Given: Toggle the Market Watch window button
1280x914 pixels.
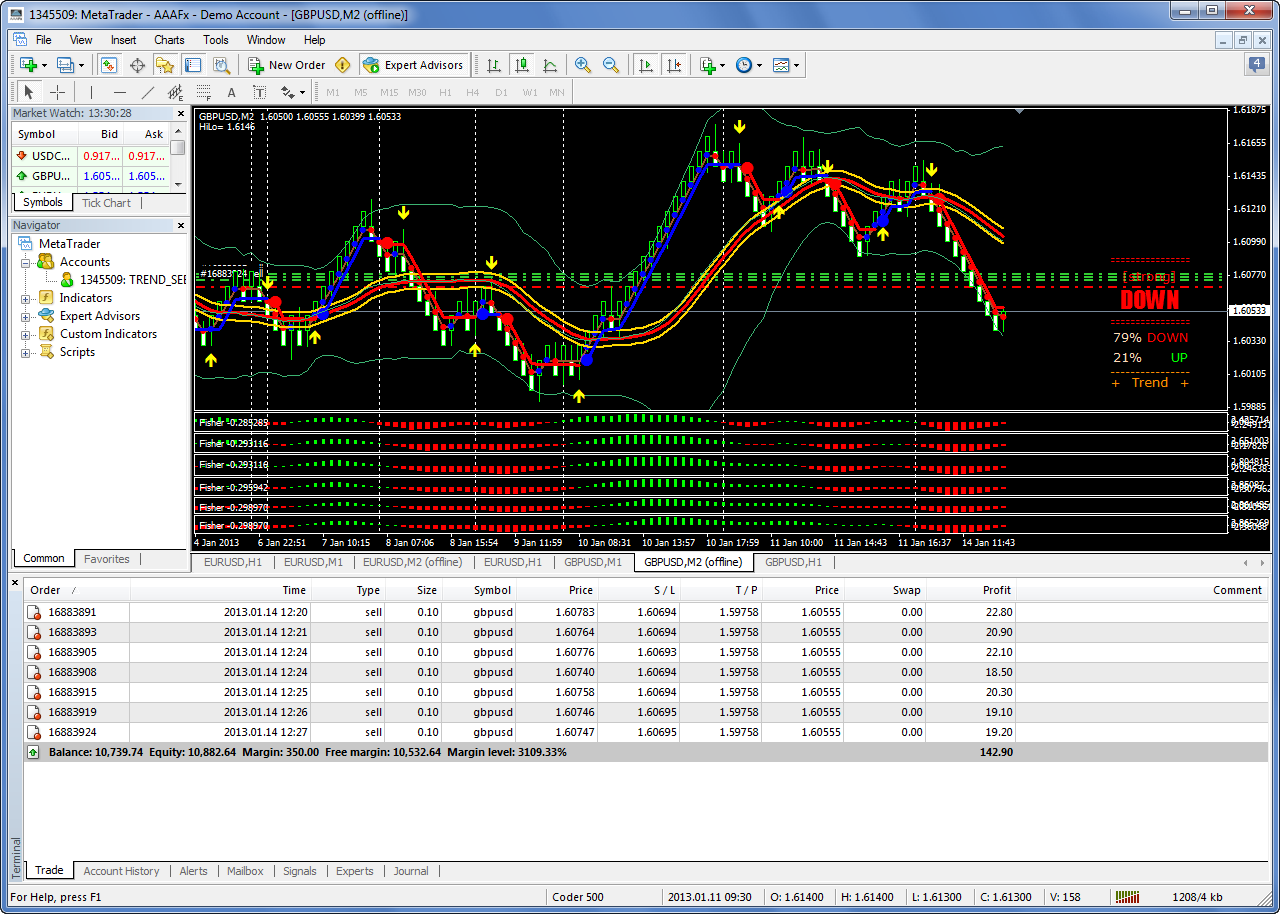Looking at the screenshot, I should tap(109, 65).
